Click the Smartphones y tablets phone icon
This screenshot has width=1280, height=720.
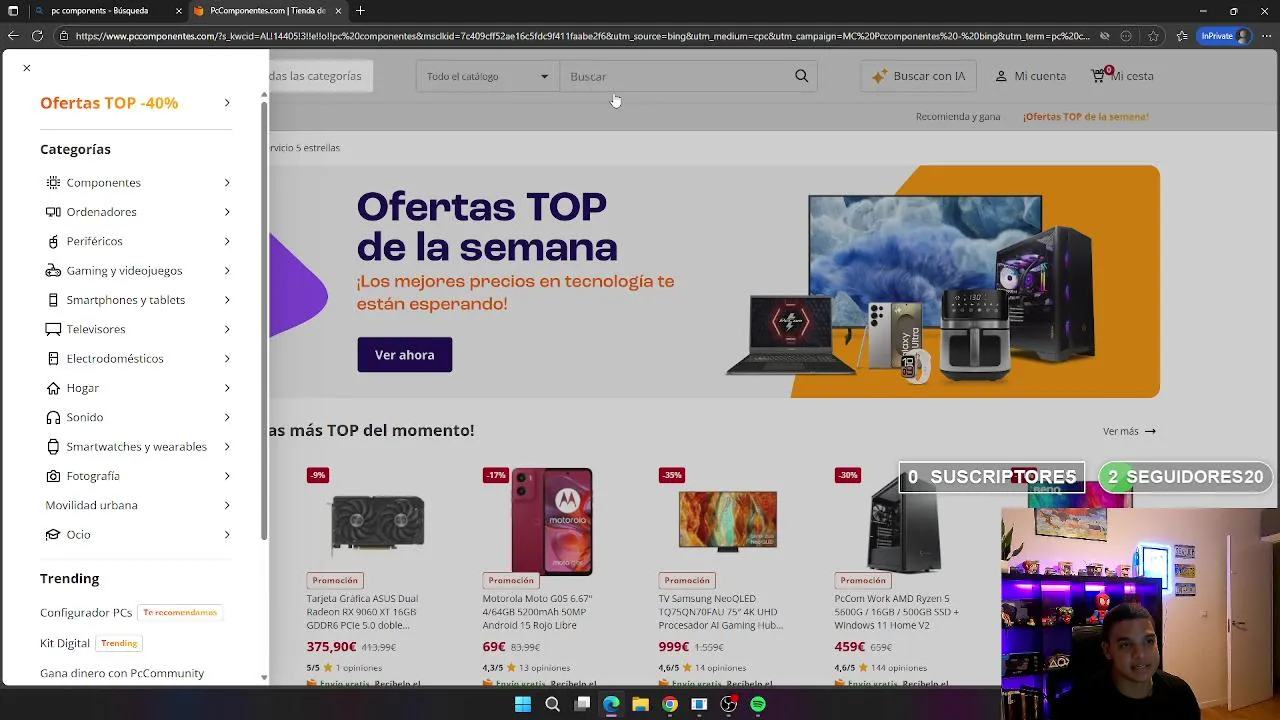(x=53, y=300)
